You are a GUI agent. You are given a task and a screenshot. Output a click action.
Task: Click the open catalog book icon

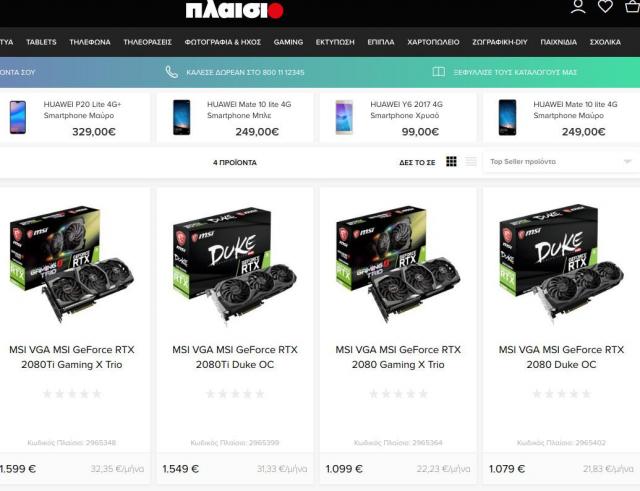pyautogui.click(x=438, y=72)
